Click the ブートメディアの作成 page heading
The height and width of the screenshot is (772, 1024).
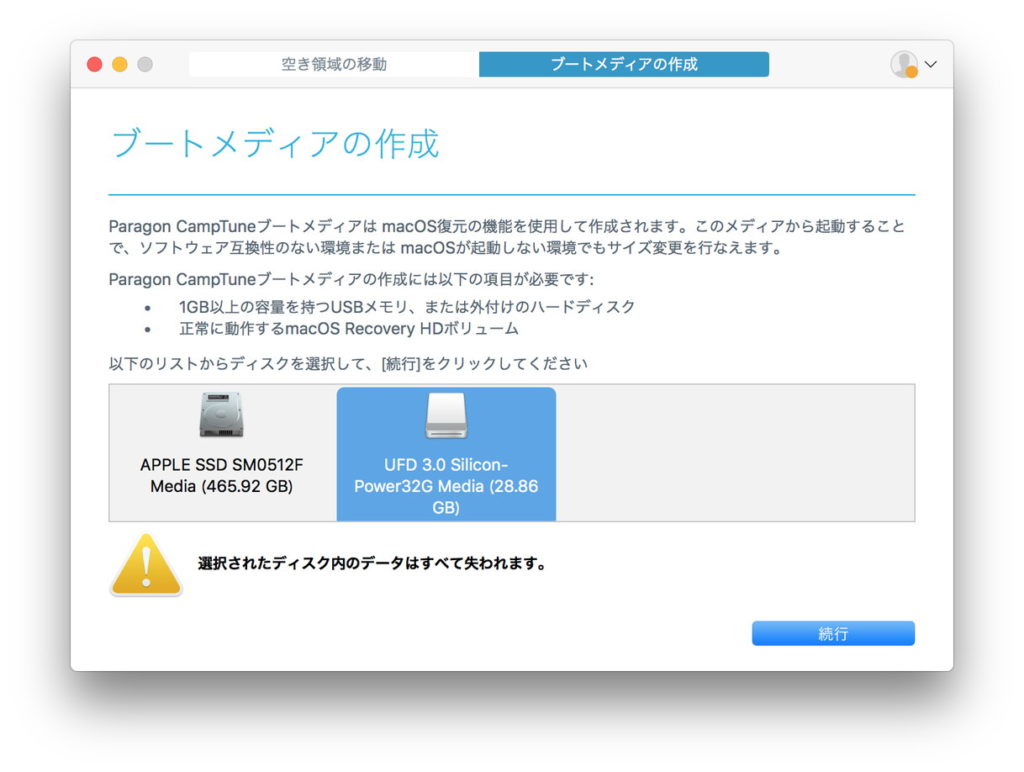tap(276, 144)
